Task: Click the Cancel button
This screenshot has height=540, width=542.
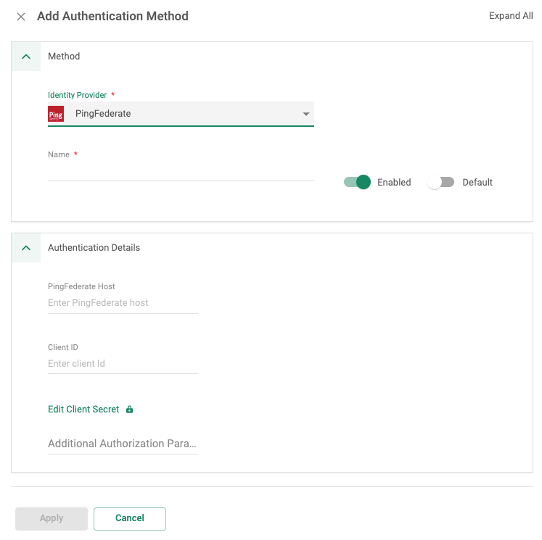Action: (x=130, y=518)
